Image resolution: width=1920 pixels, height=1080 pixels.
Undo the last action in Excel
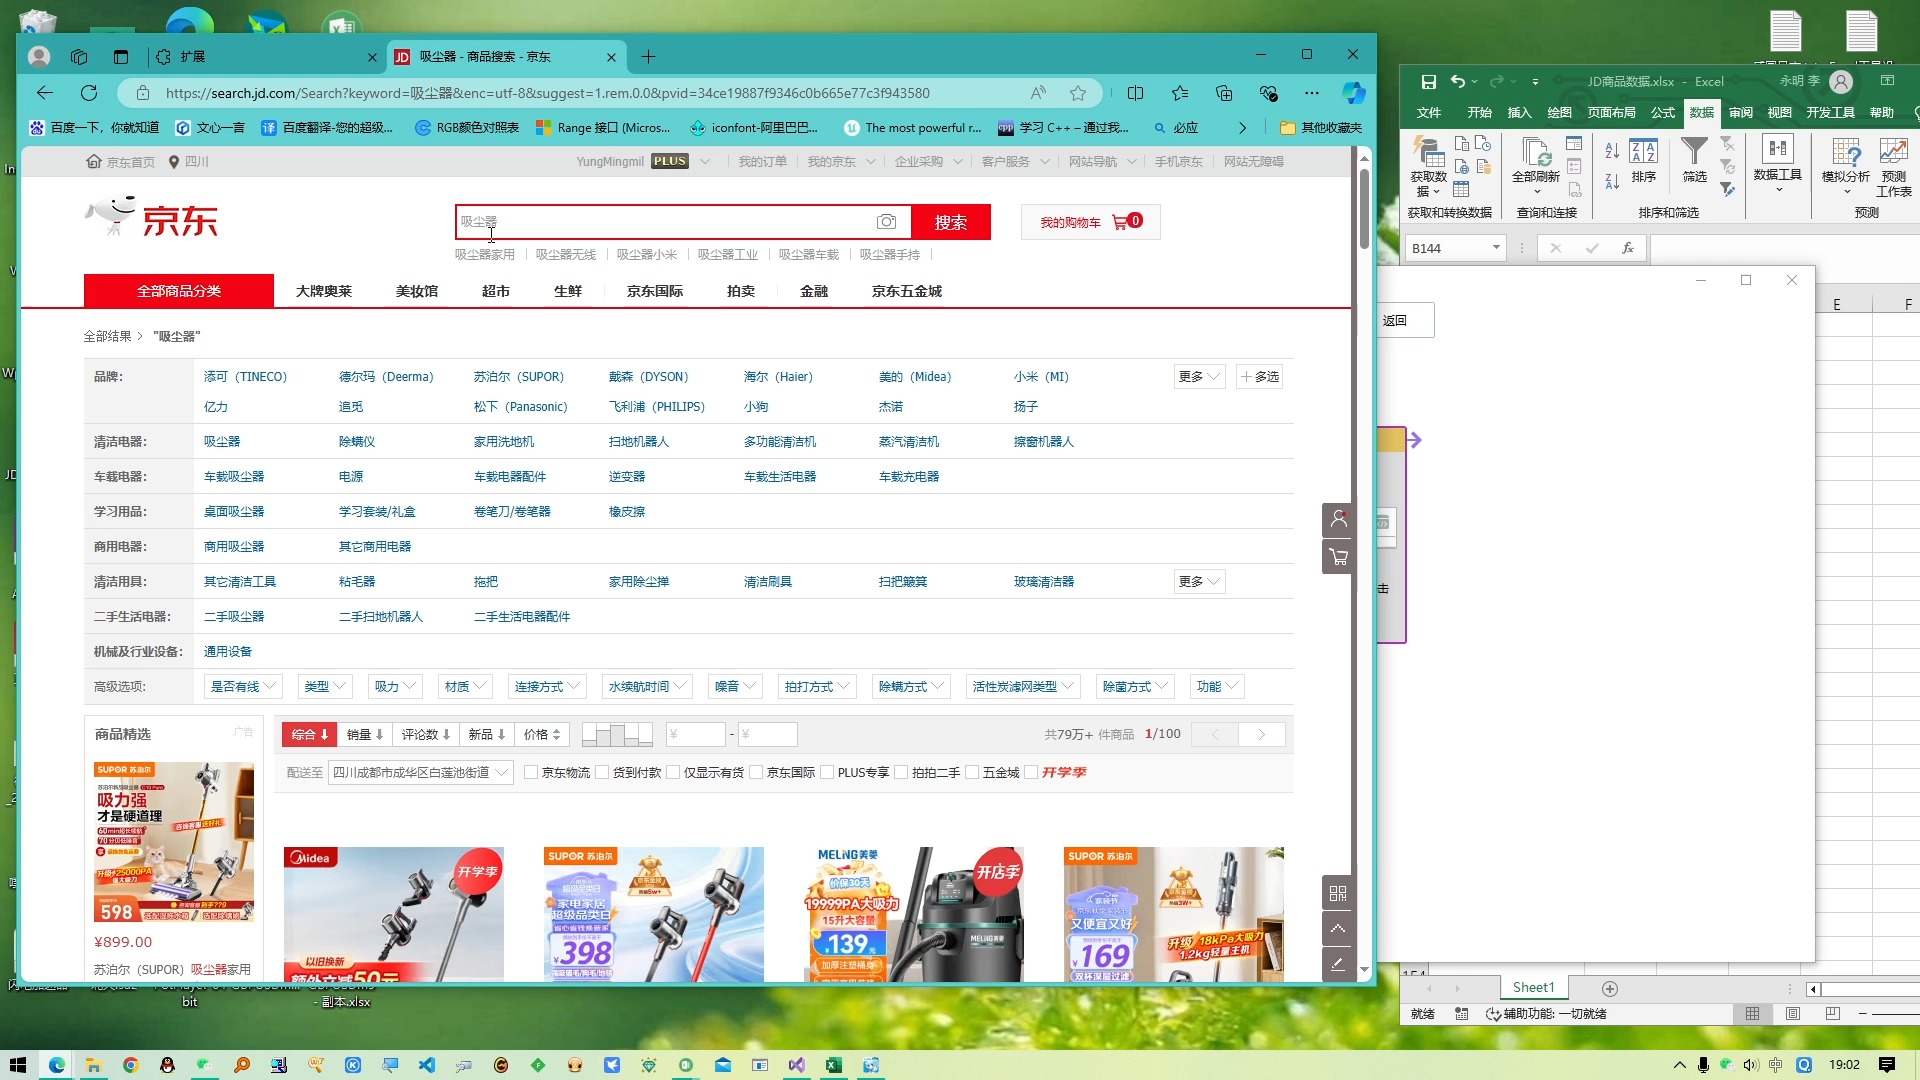click(1459, 82)
